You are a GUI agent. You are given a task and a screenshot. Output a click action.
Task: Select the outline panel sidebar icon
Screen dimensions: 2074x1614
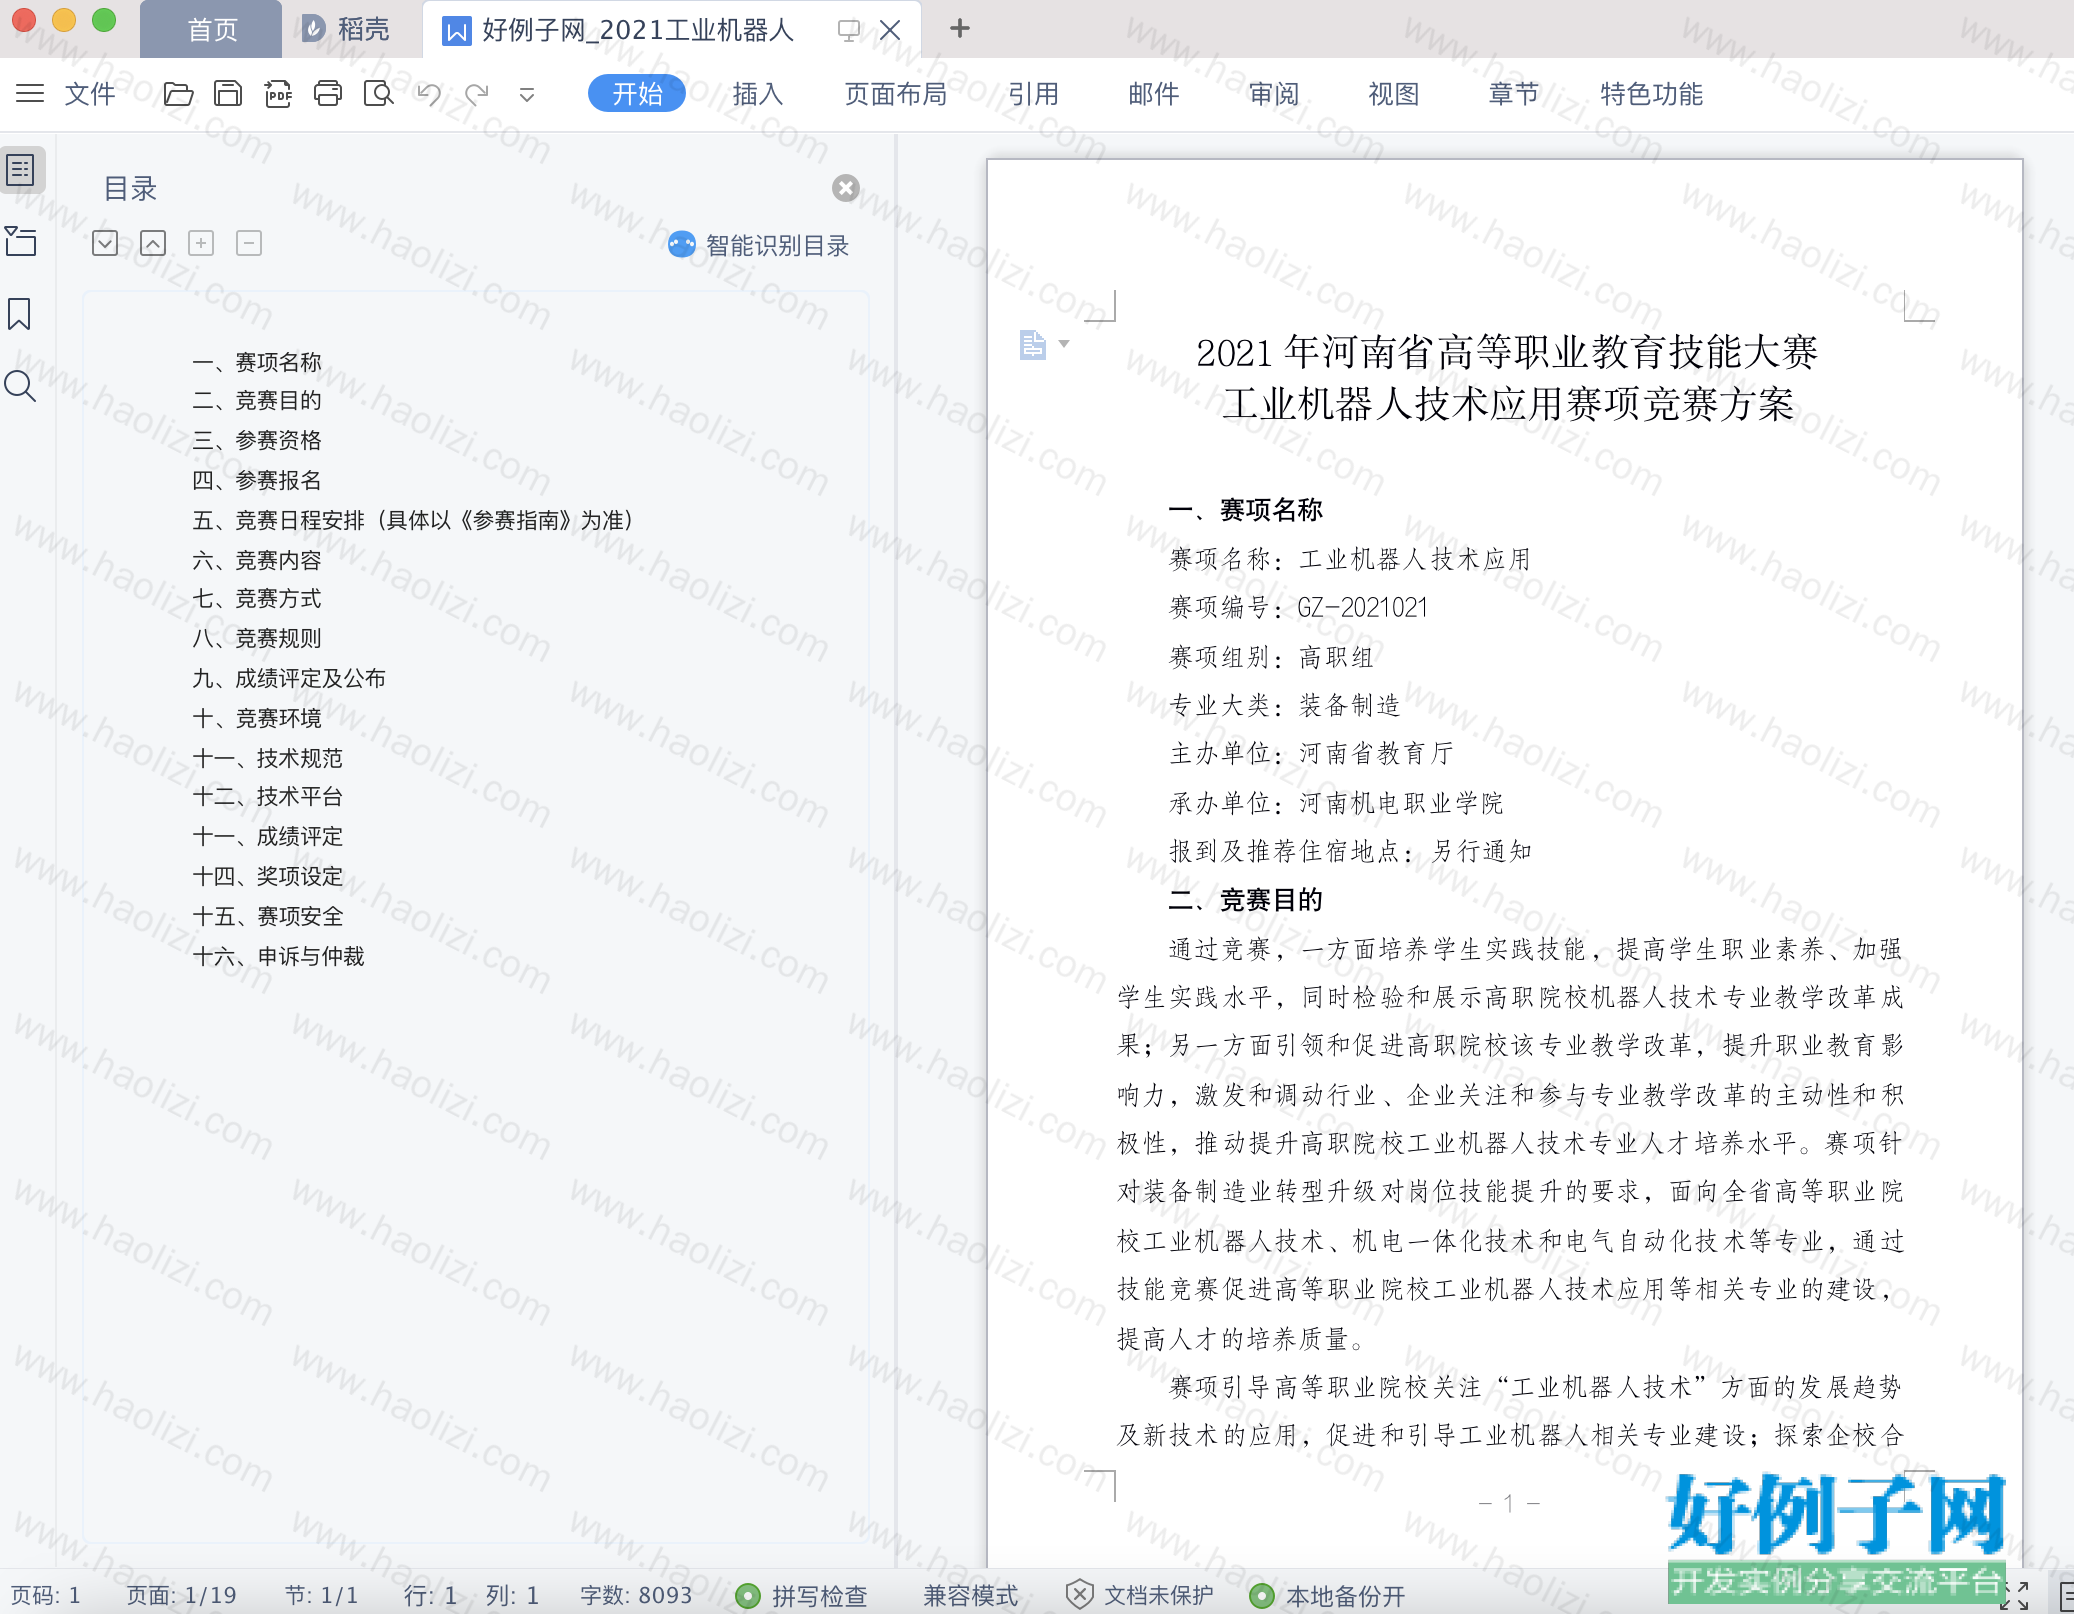coord(21,170)
